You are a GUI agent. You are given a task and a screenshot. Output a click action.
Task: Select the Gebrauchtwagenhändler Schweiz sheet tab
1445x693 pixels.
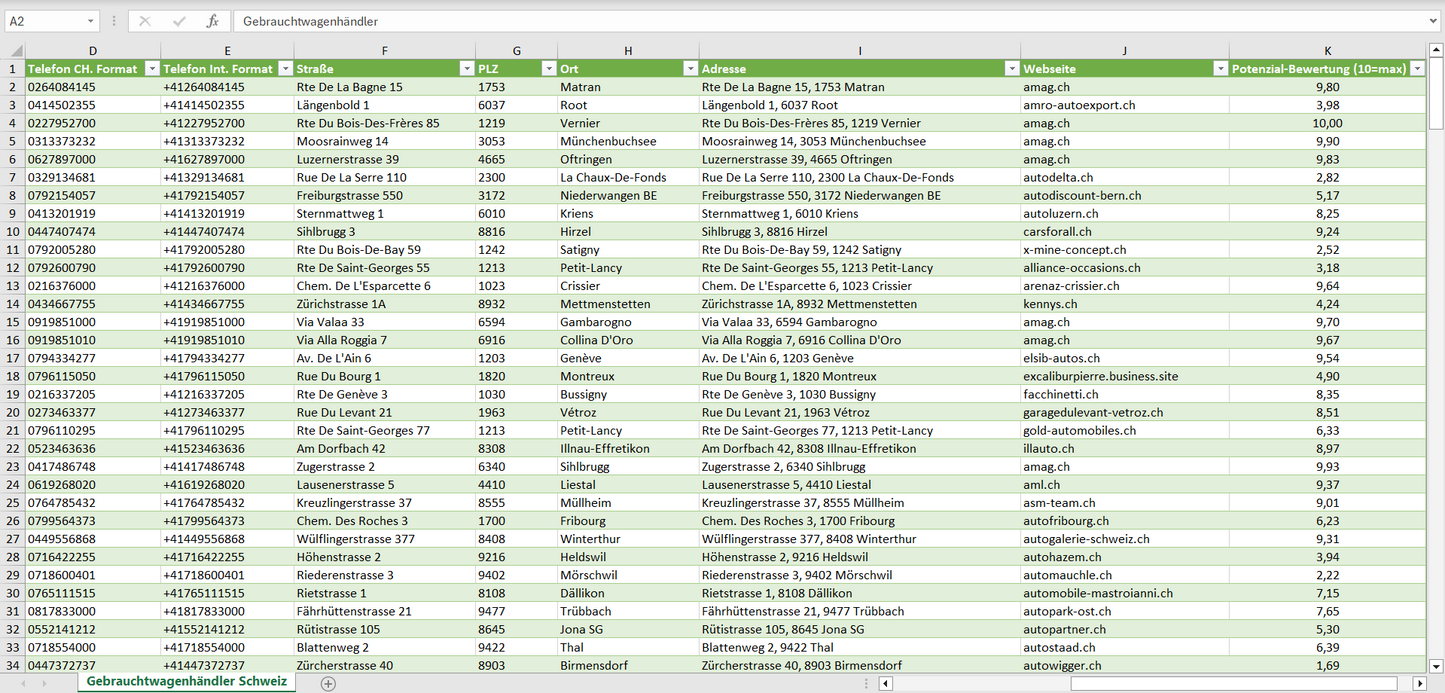click(x=187, y=682)
